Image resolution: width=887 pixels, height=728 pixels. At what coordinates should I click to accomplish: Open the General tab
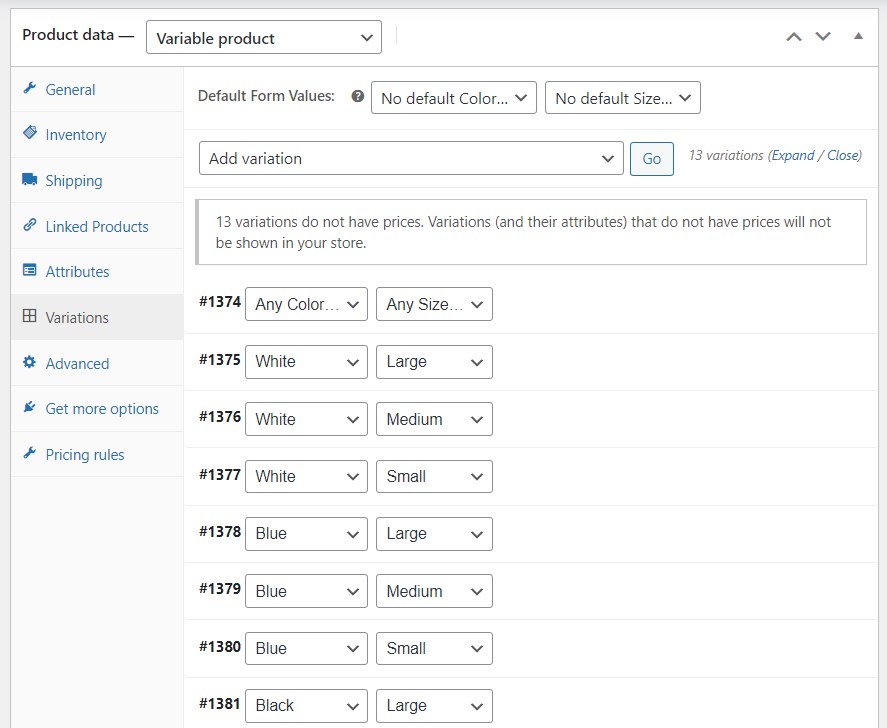97,89
